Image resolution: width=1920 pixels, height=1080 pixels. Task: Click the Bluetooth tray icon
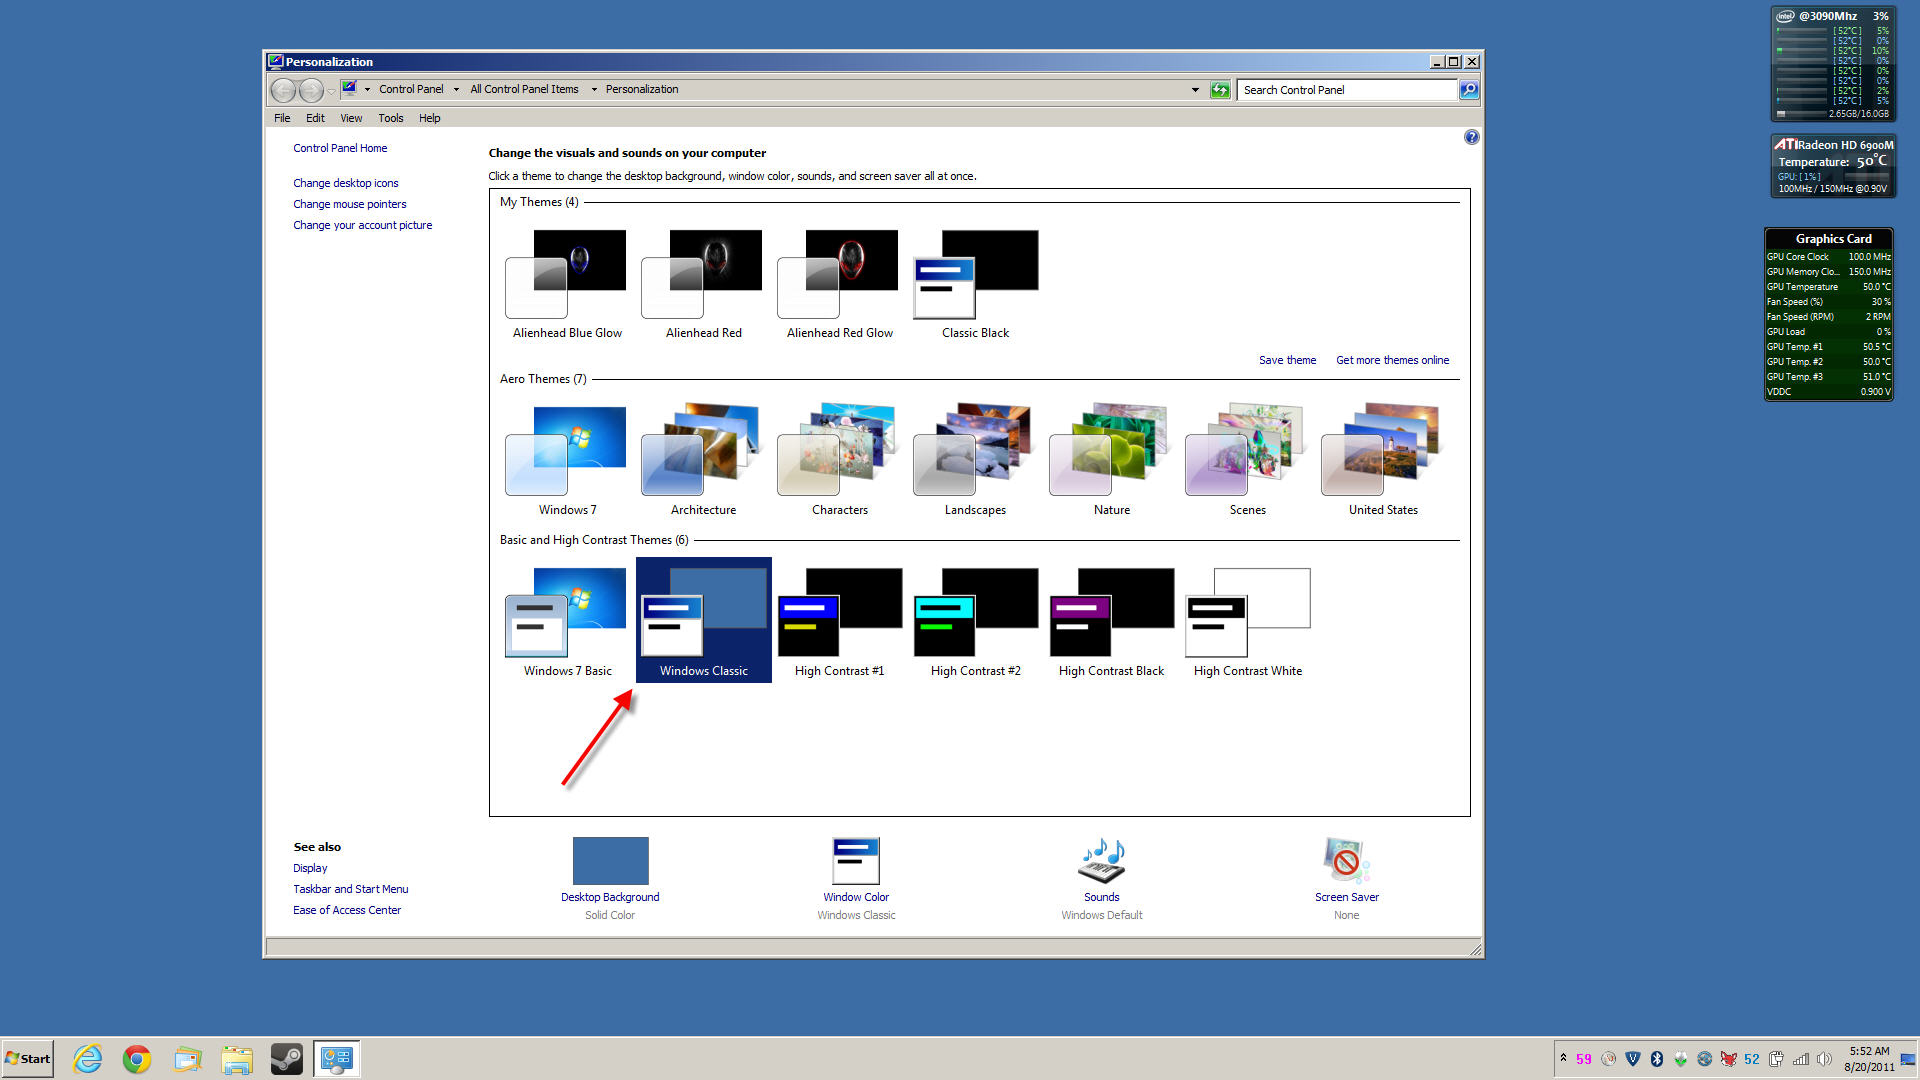[x=1656, y=1059]
